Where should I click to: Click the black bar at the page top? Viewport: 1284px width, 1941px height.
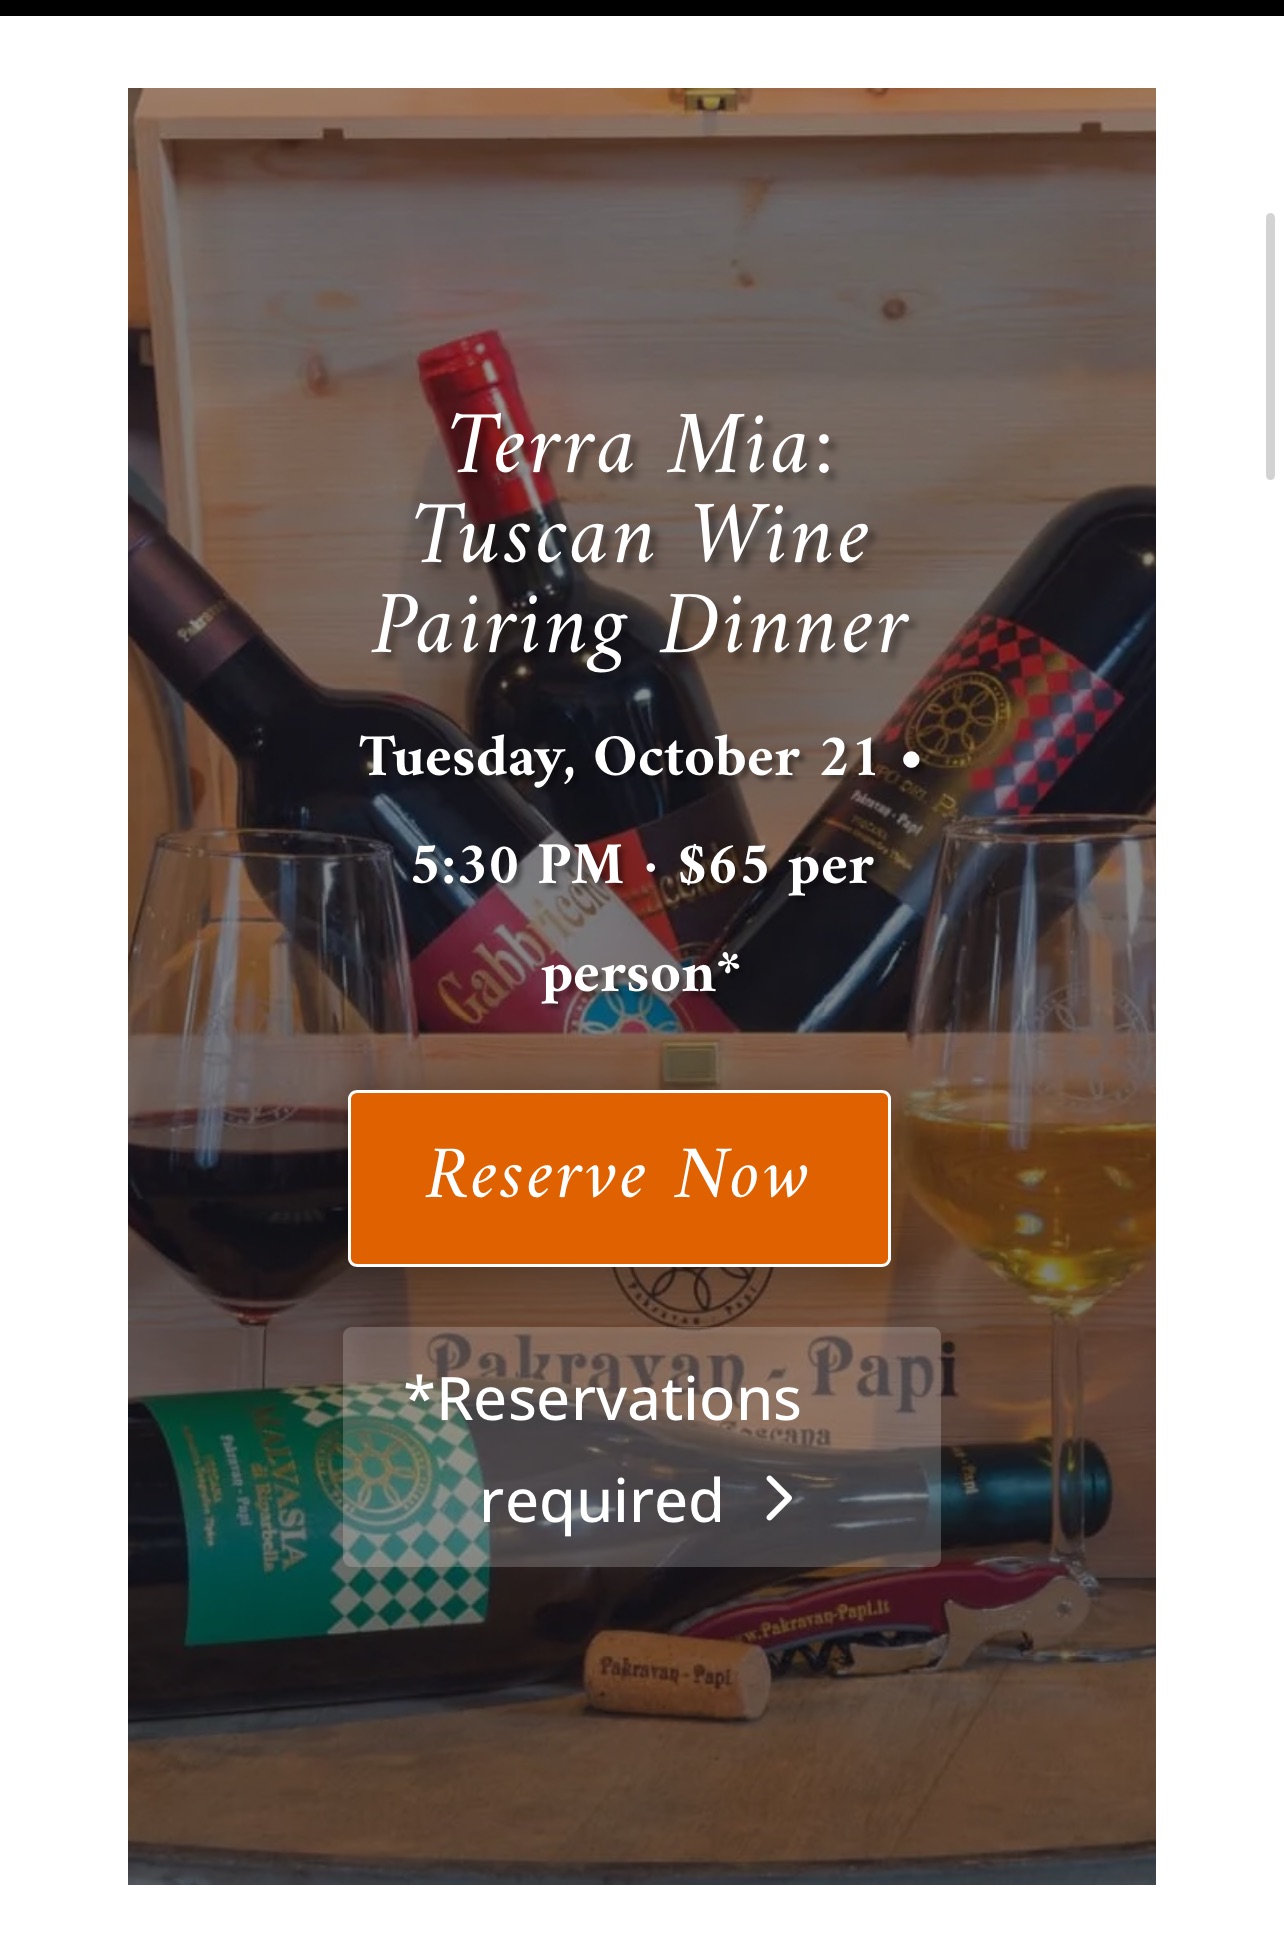642,7
